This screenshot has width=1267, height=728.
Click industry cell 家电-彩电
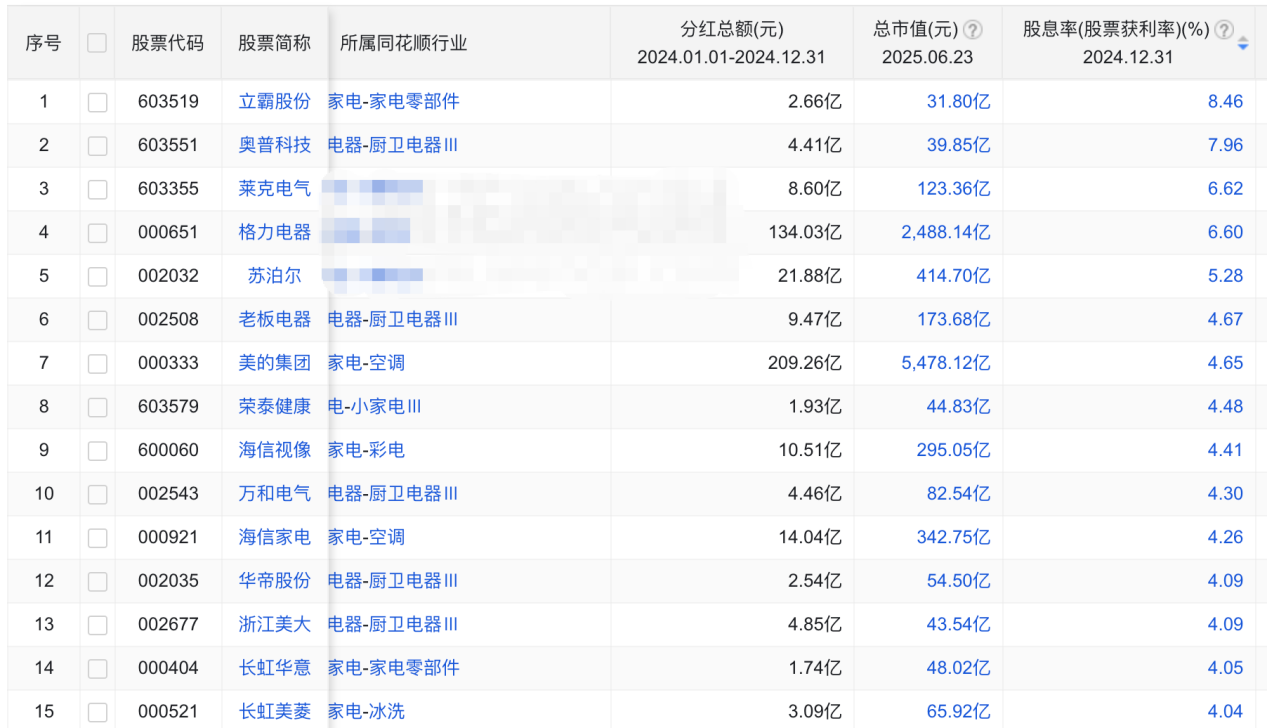point(366,450)
